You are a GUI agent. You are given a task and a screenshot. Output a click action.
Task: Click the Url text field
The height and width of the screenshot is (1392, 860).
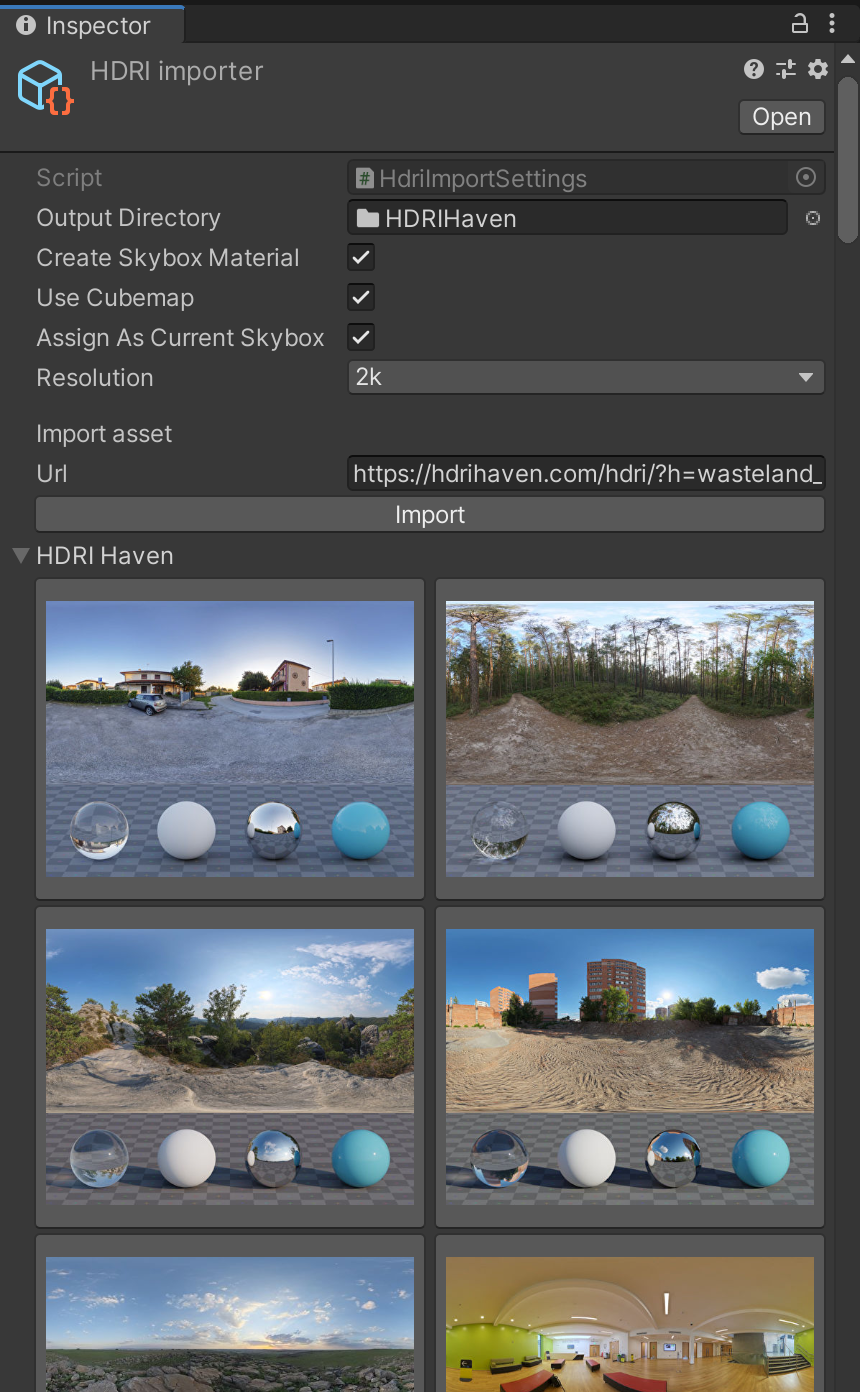coord(586,474)
